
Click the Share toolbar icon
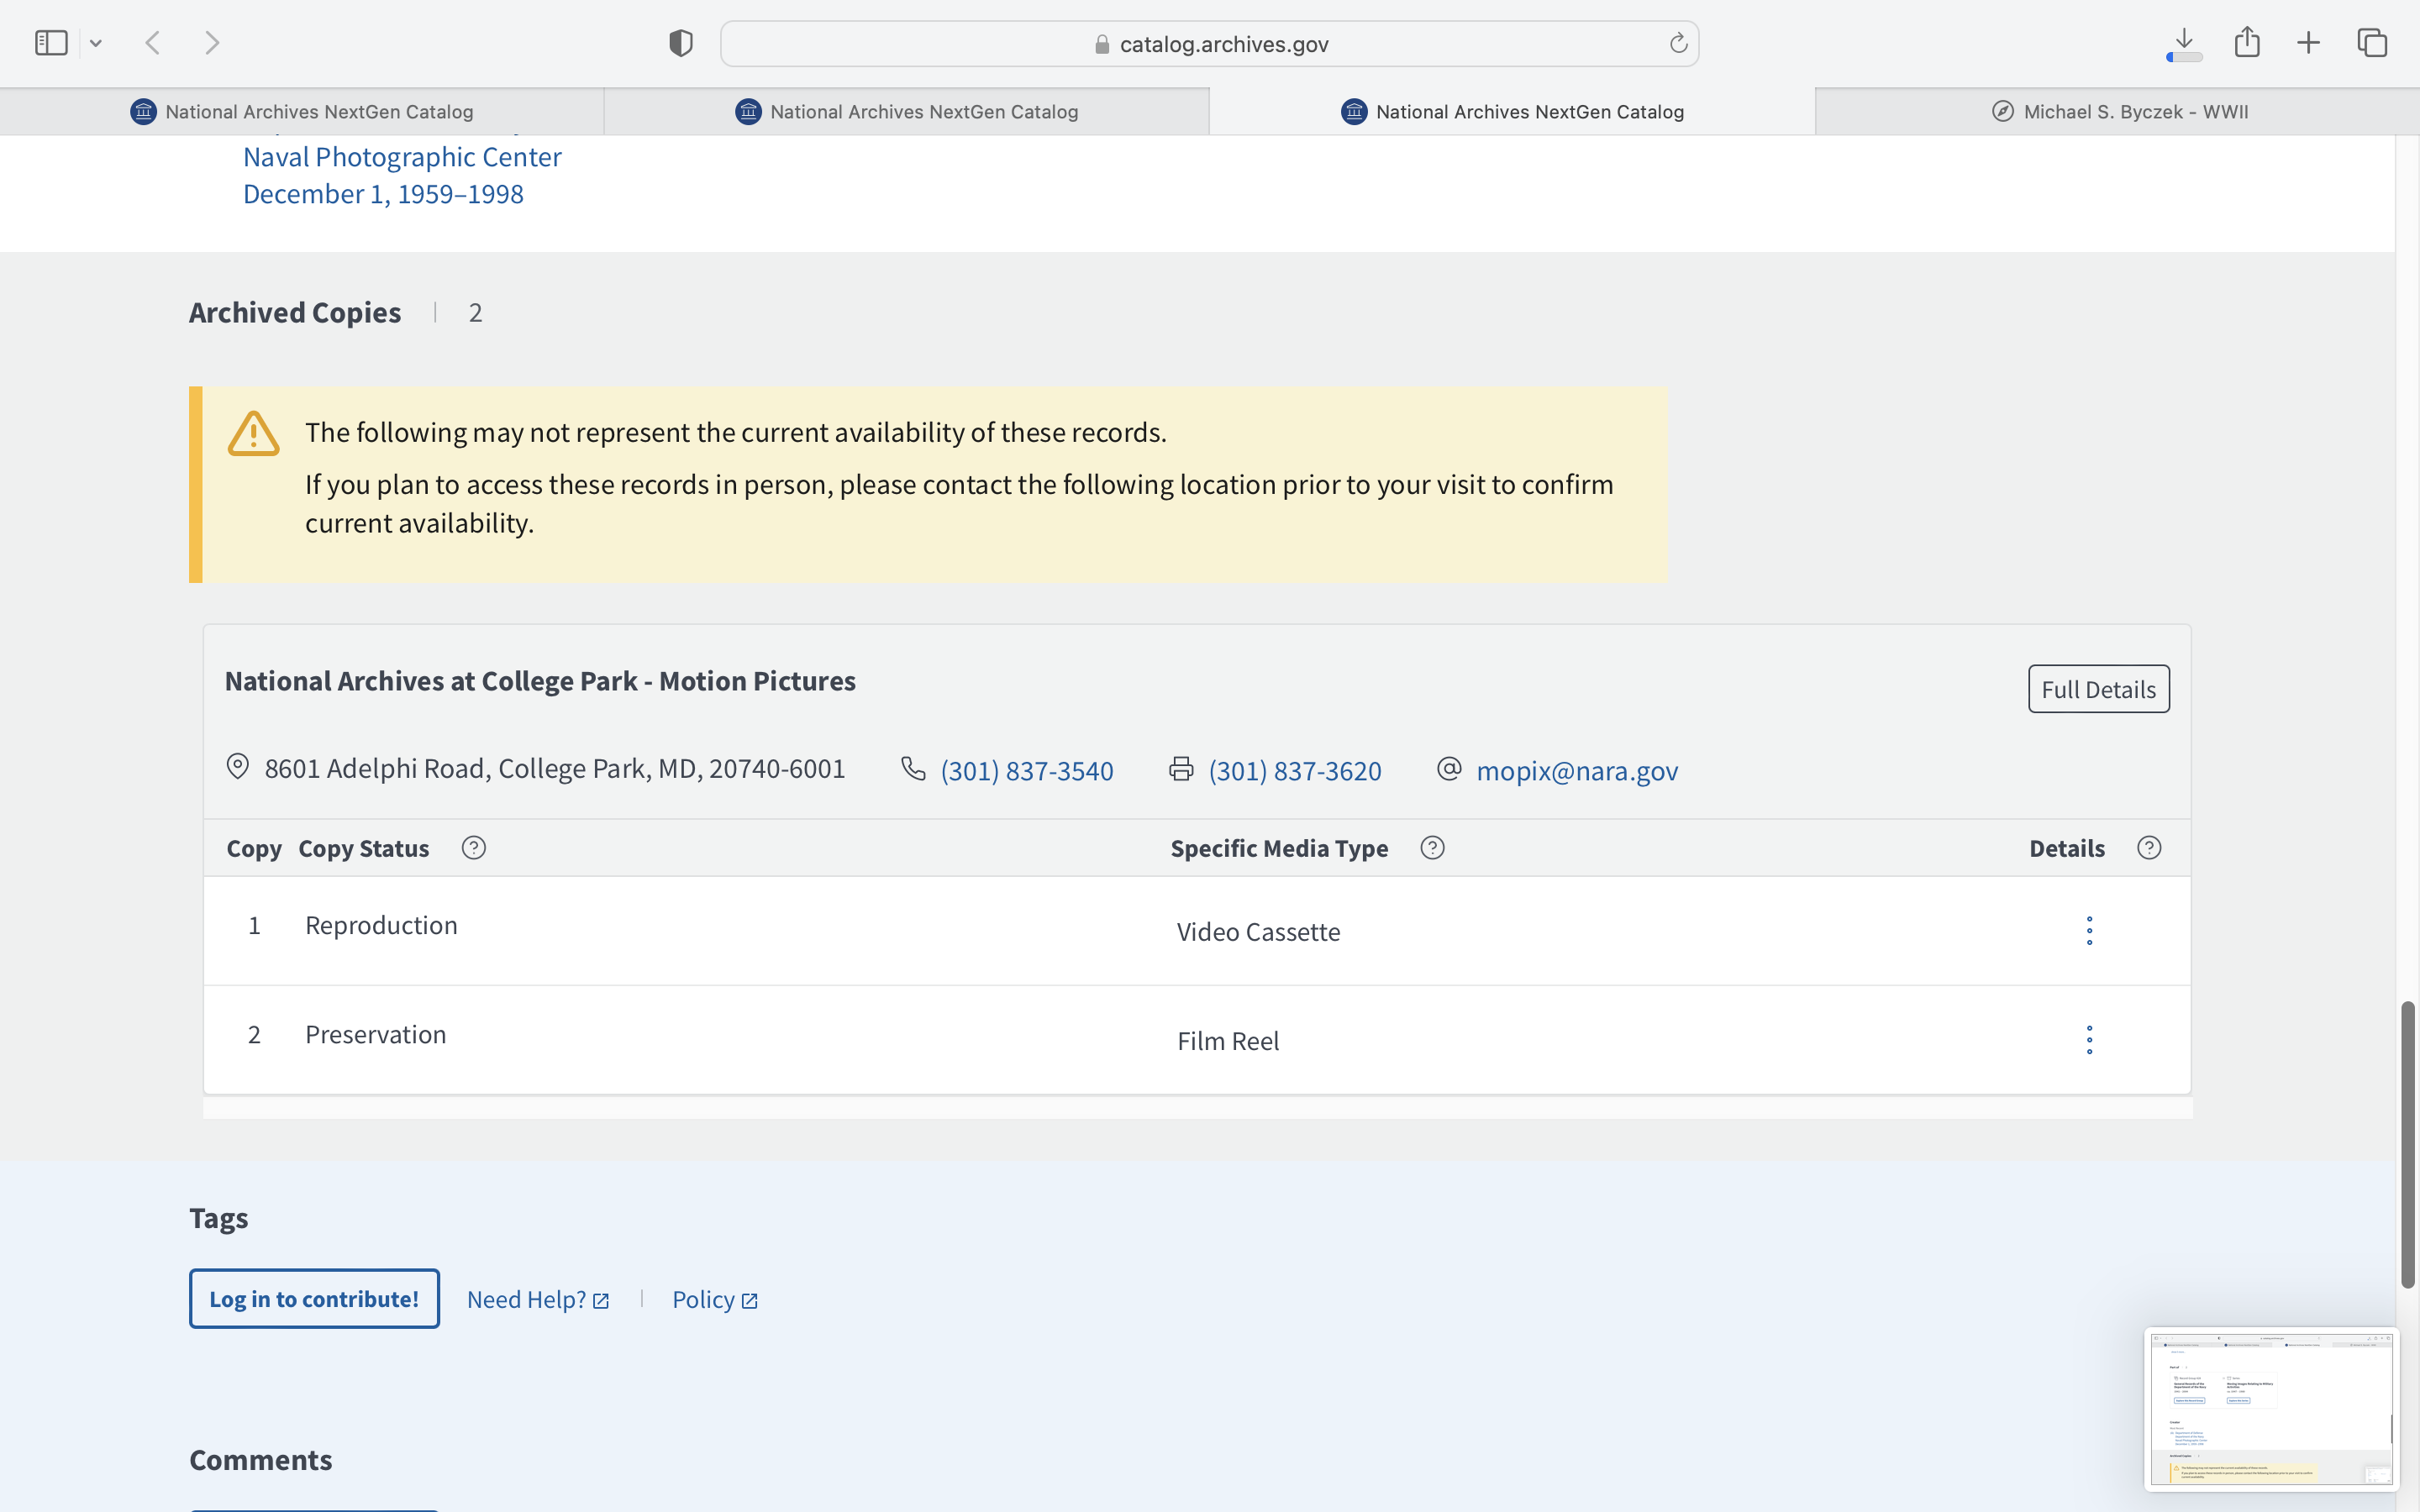[x=2247, y=42]
